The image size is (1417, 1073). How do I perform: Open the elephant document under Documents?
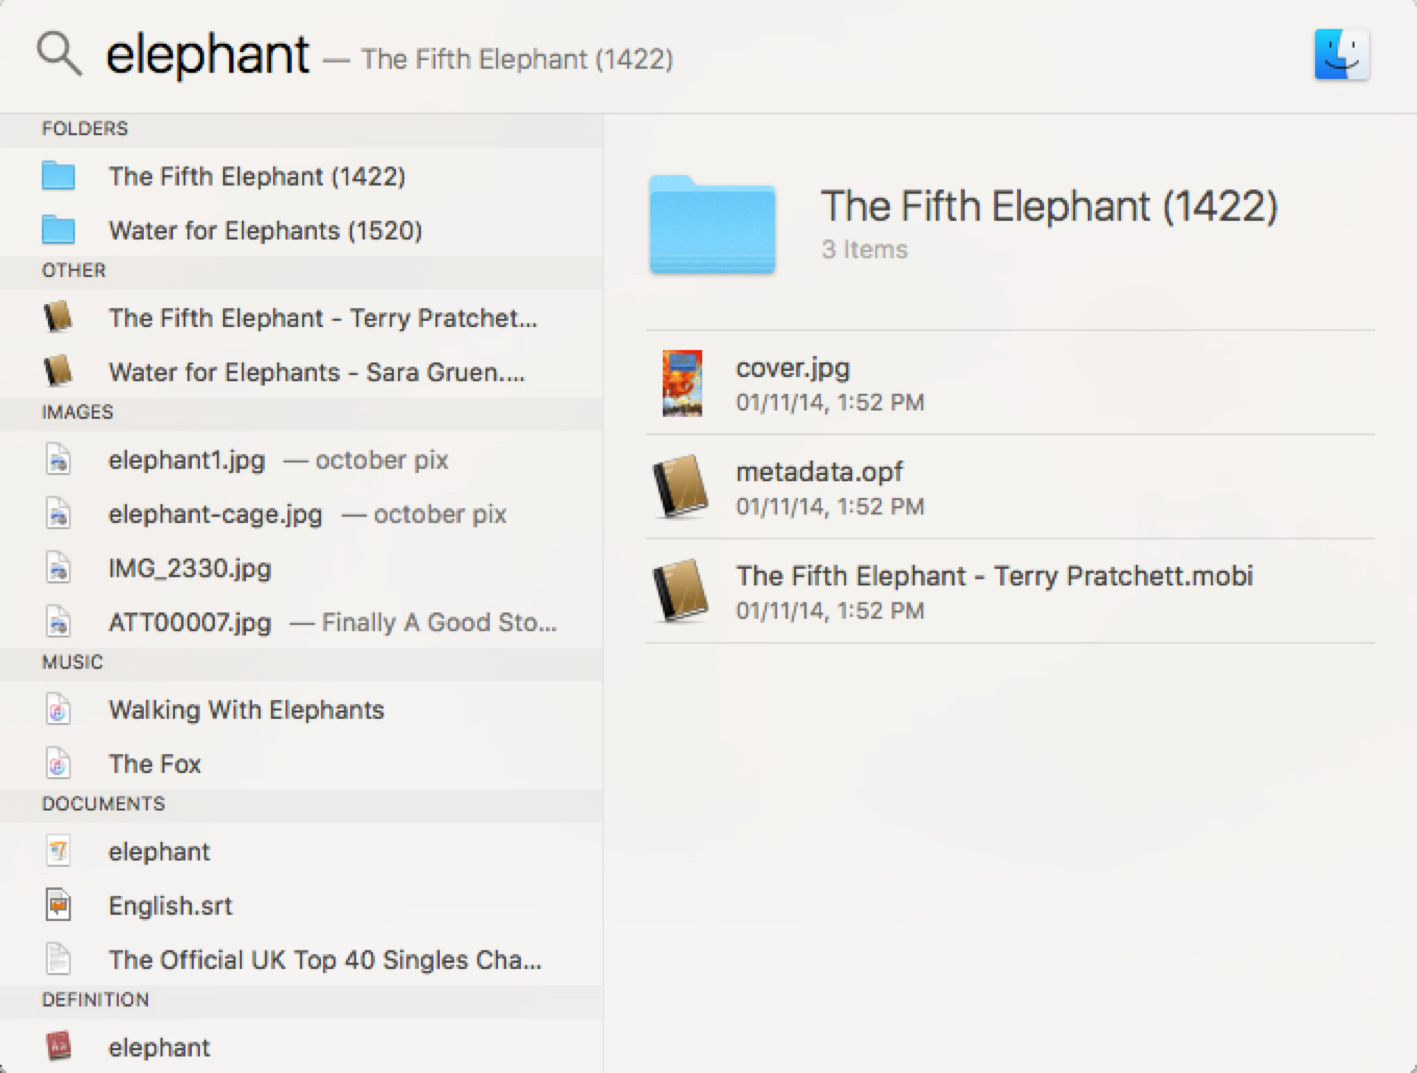click(x=159, y=852)
